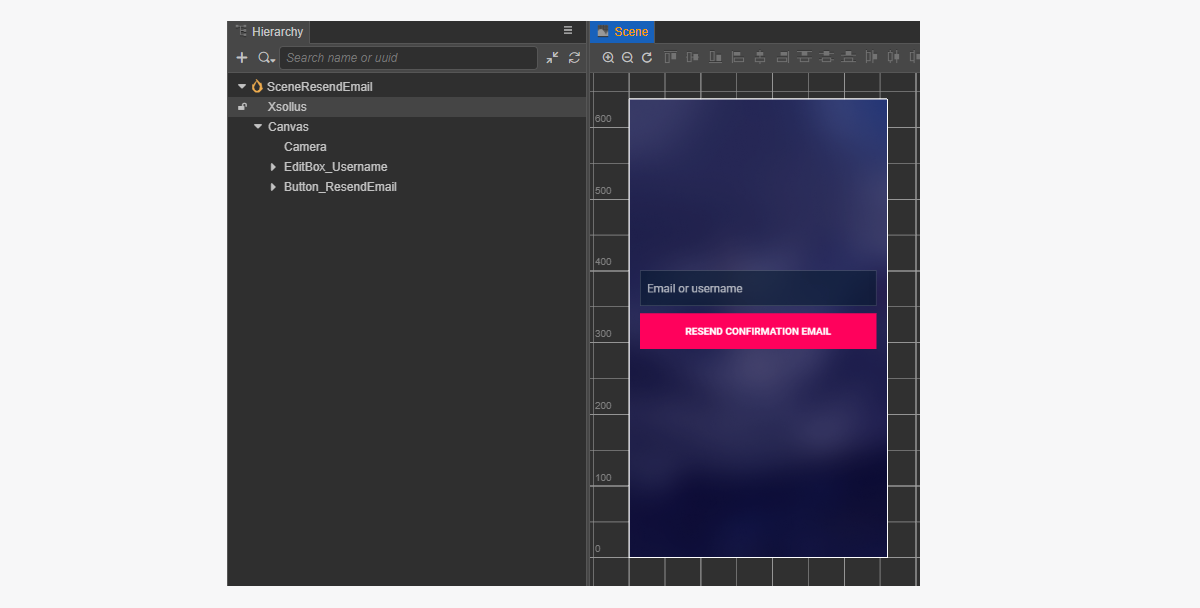Image resolution: width=1200 pixels, height=608 pixels.
Task: Expand the EditBox_Username node
Action: (x=273, y=167)
